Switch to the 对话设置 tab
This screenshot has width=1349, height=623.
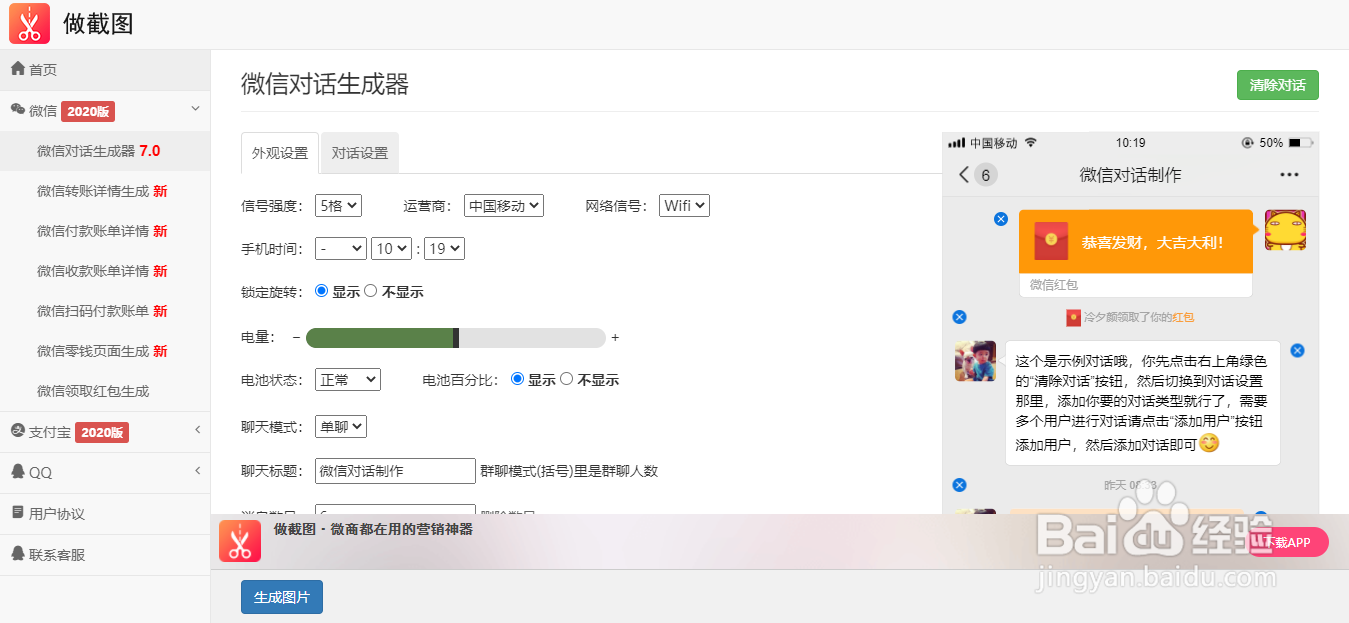(x=359, y=152)
